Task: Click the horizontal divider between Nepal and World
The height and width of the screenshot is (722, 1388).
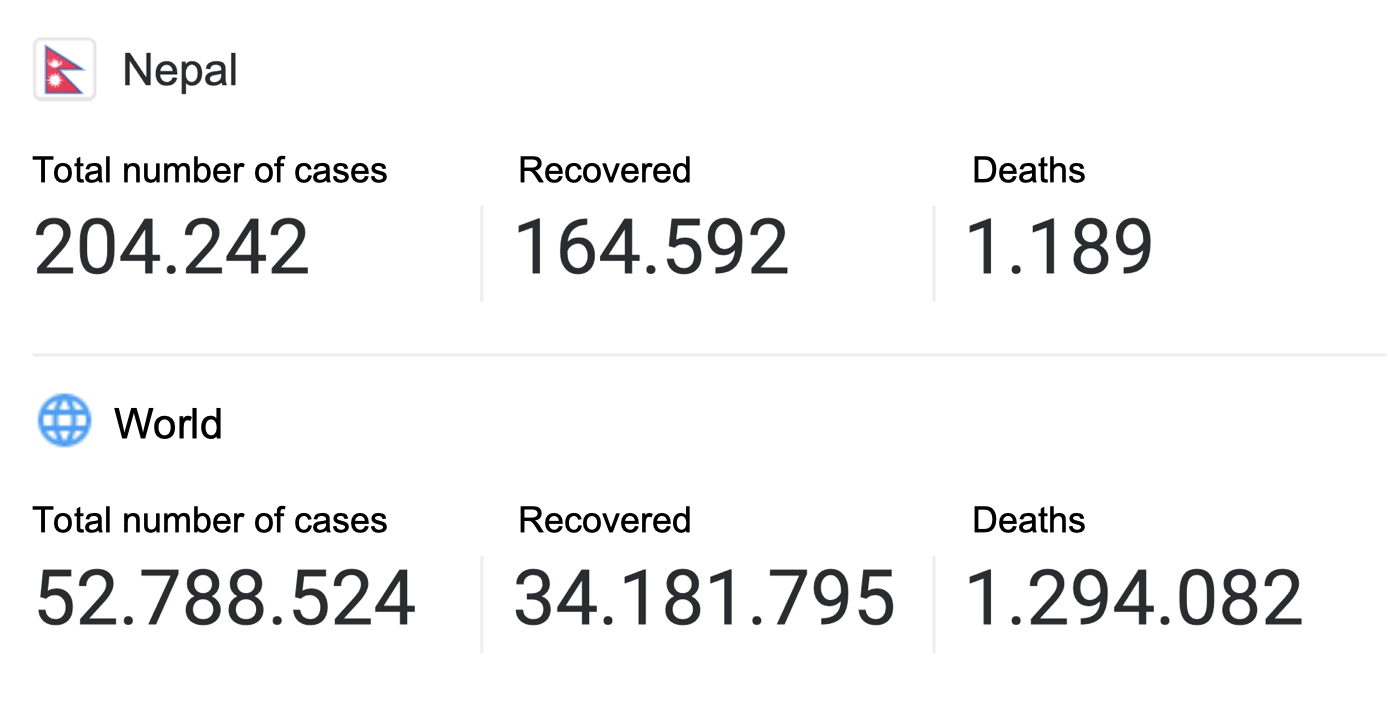Action: [x=709, y=354]
